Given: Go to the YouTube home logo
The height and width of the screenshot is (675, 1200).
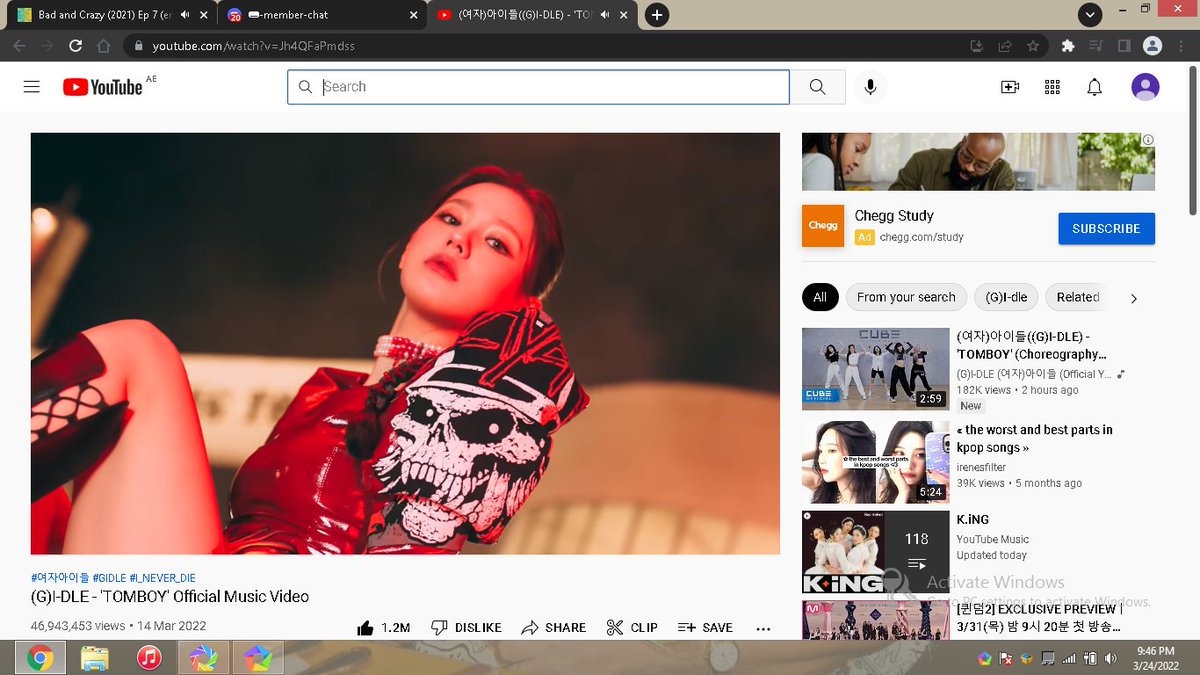Looking at the screenshot, I should pos(103,87).
